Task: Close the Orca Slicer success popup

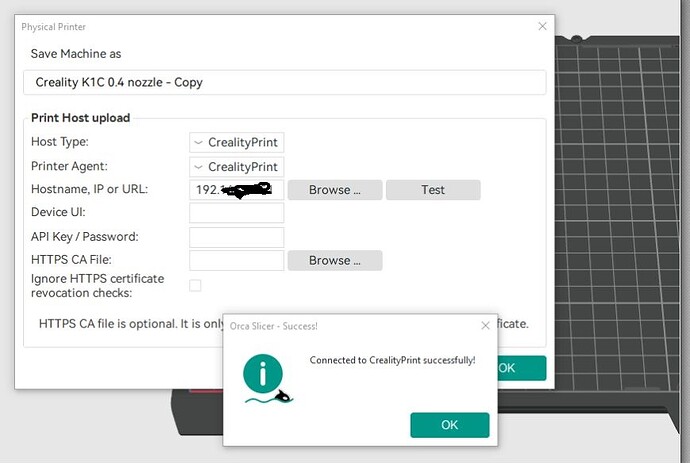Action: point(485,325)
